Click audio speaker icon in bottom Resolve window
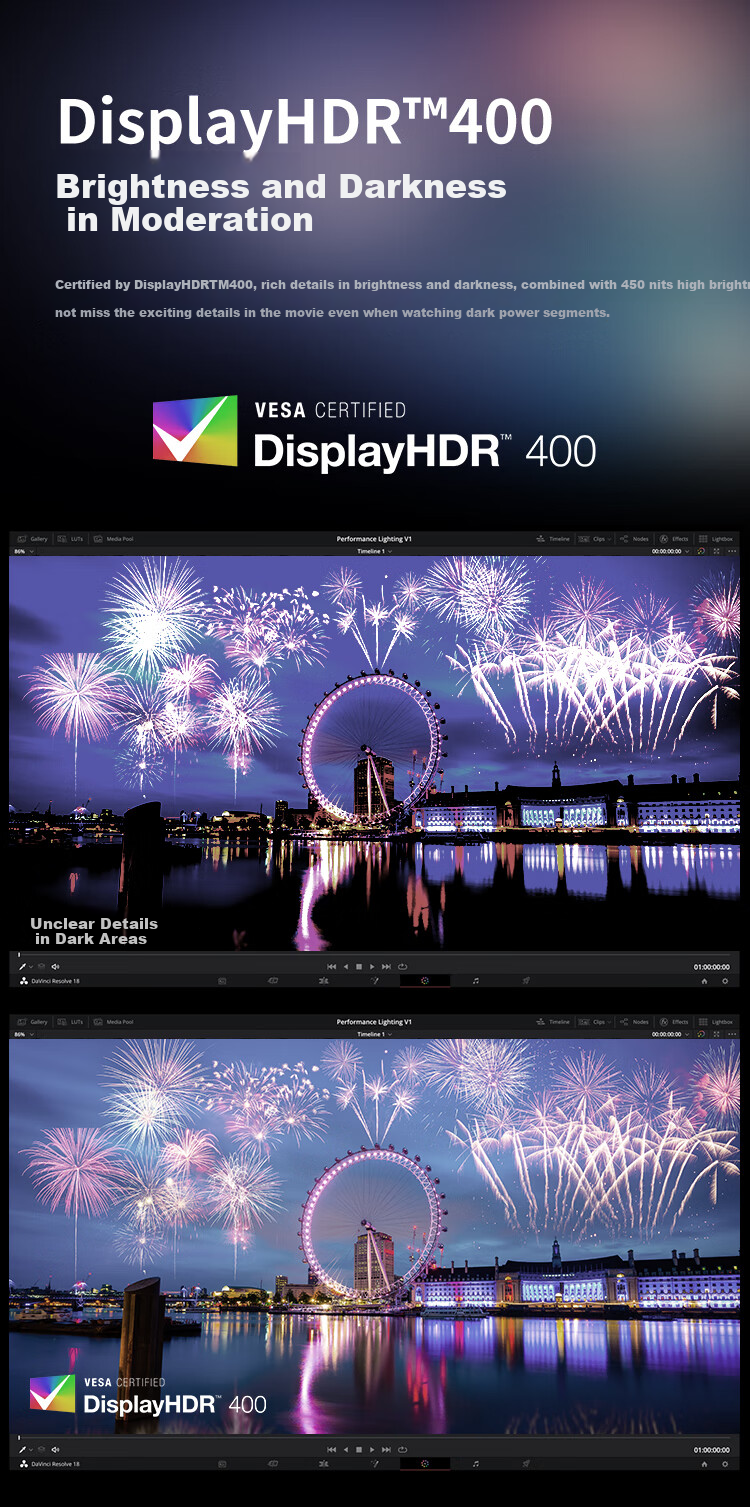750x1507 pixels. pyautogui.click(x=55, y=1449)
